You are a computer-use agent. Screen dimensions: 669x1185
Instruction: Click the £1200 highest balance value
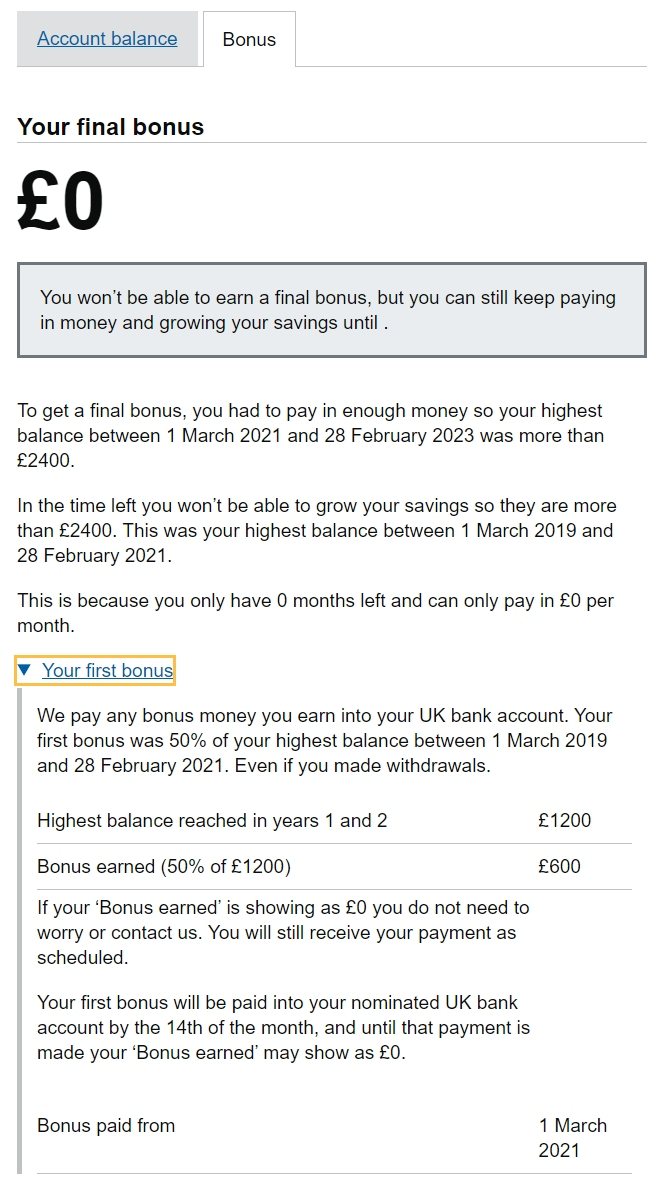coord(564,821)
